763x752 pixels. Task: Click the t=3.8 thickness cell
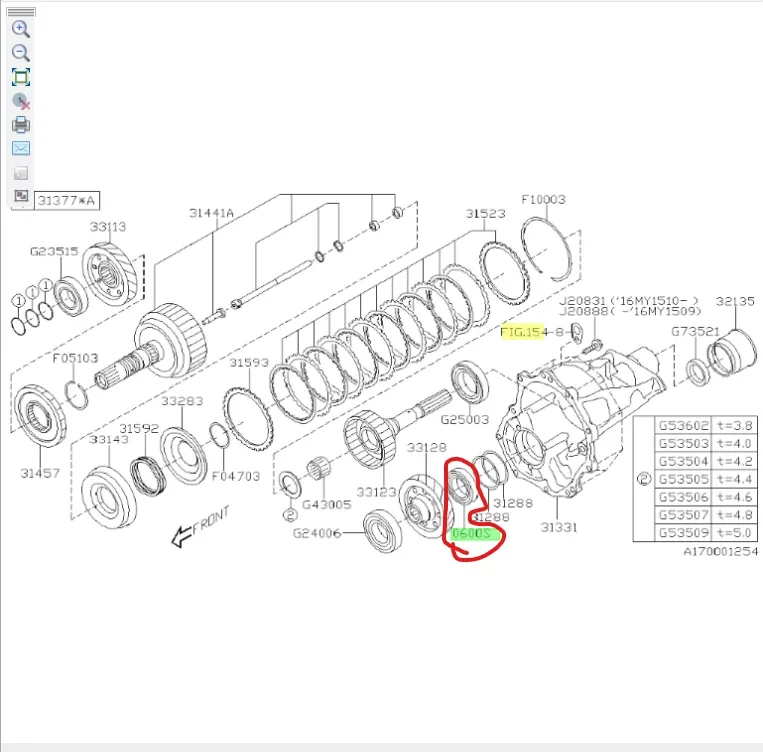734,426
